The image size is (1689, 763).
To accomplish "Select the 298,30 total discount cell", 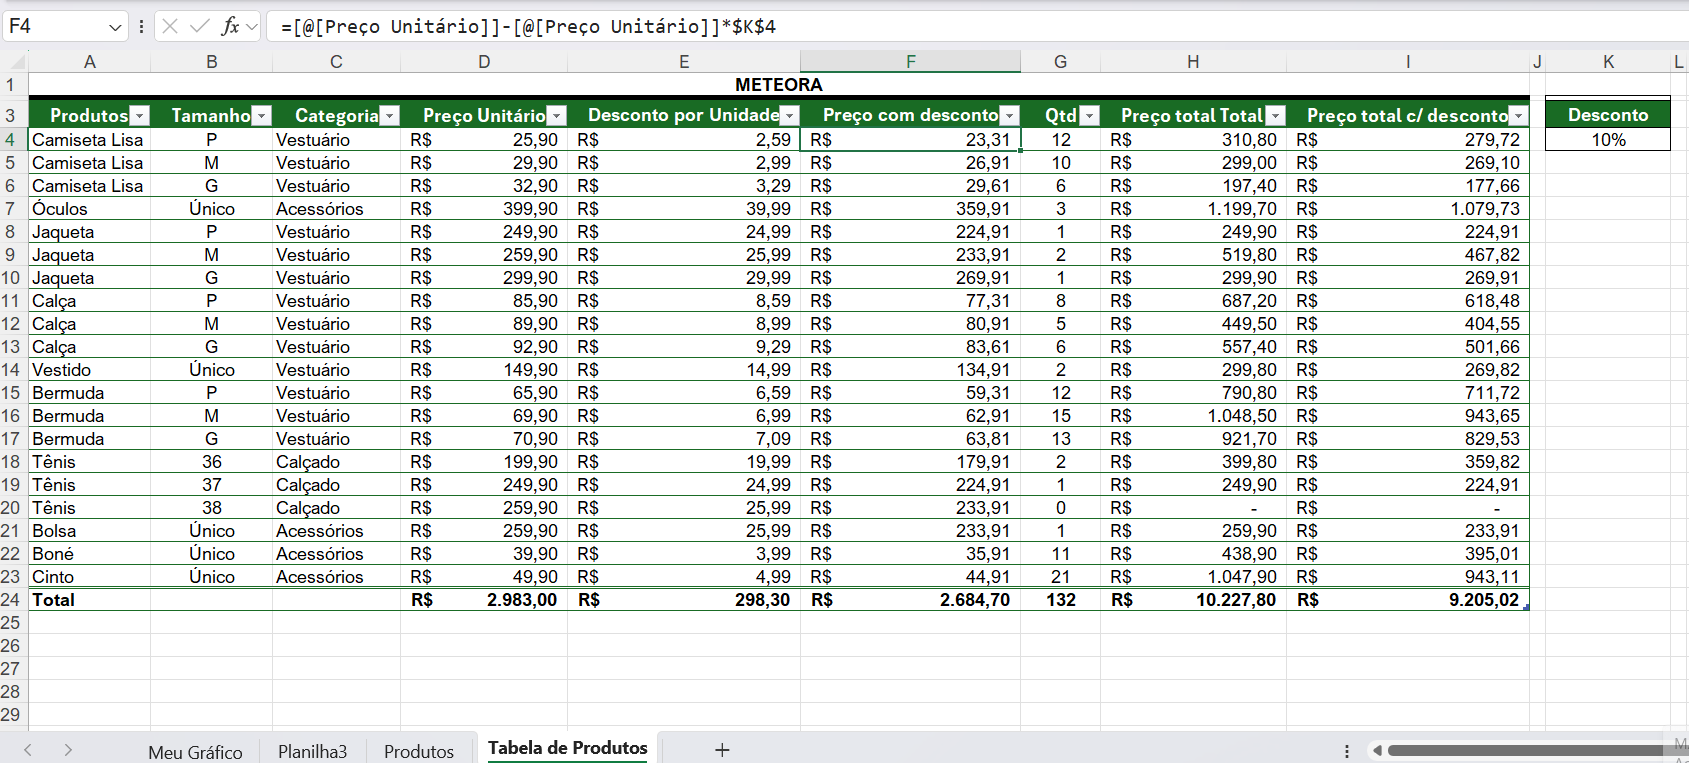I will pos(684,600).
